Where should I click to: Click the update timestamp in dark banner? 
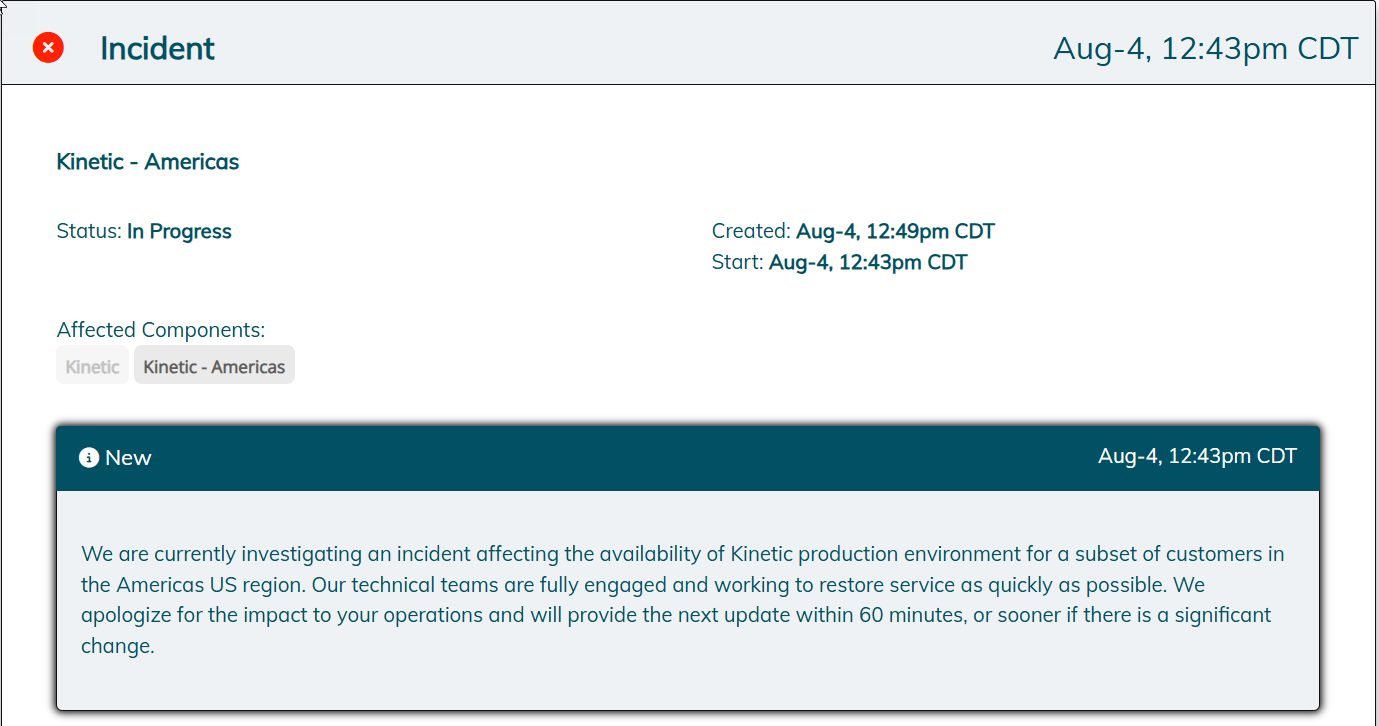click(x=1197, y=456)
